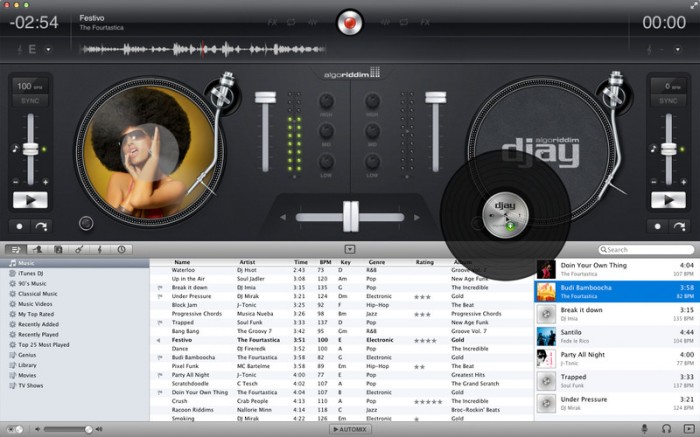700x437 pixels.
Task: Start recording with the red record button
Action: coord(350,22)
